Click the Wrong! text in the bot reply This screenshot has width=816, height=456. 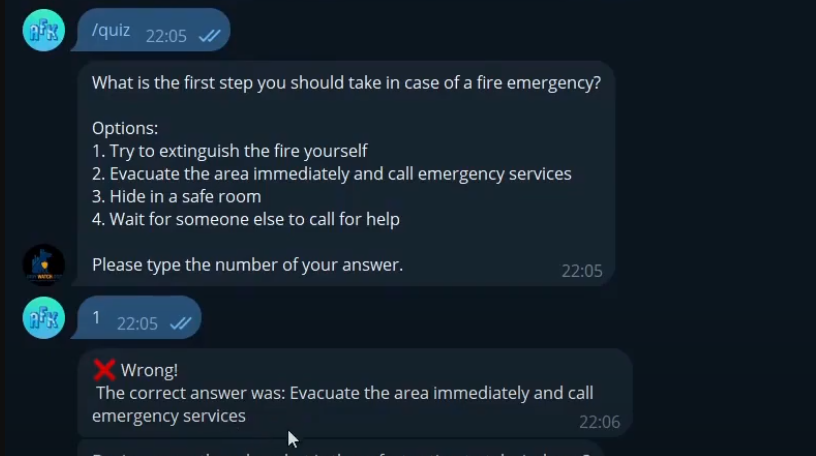point(149,370)
